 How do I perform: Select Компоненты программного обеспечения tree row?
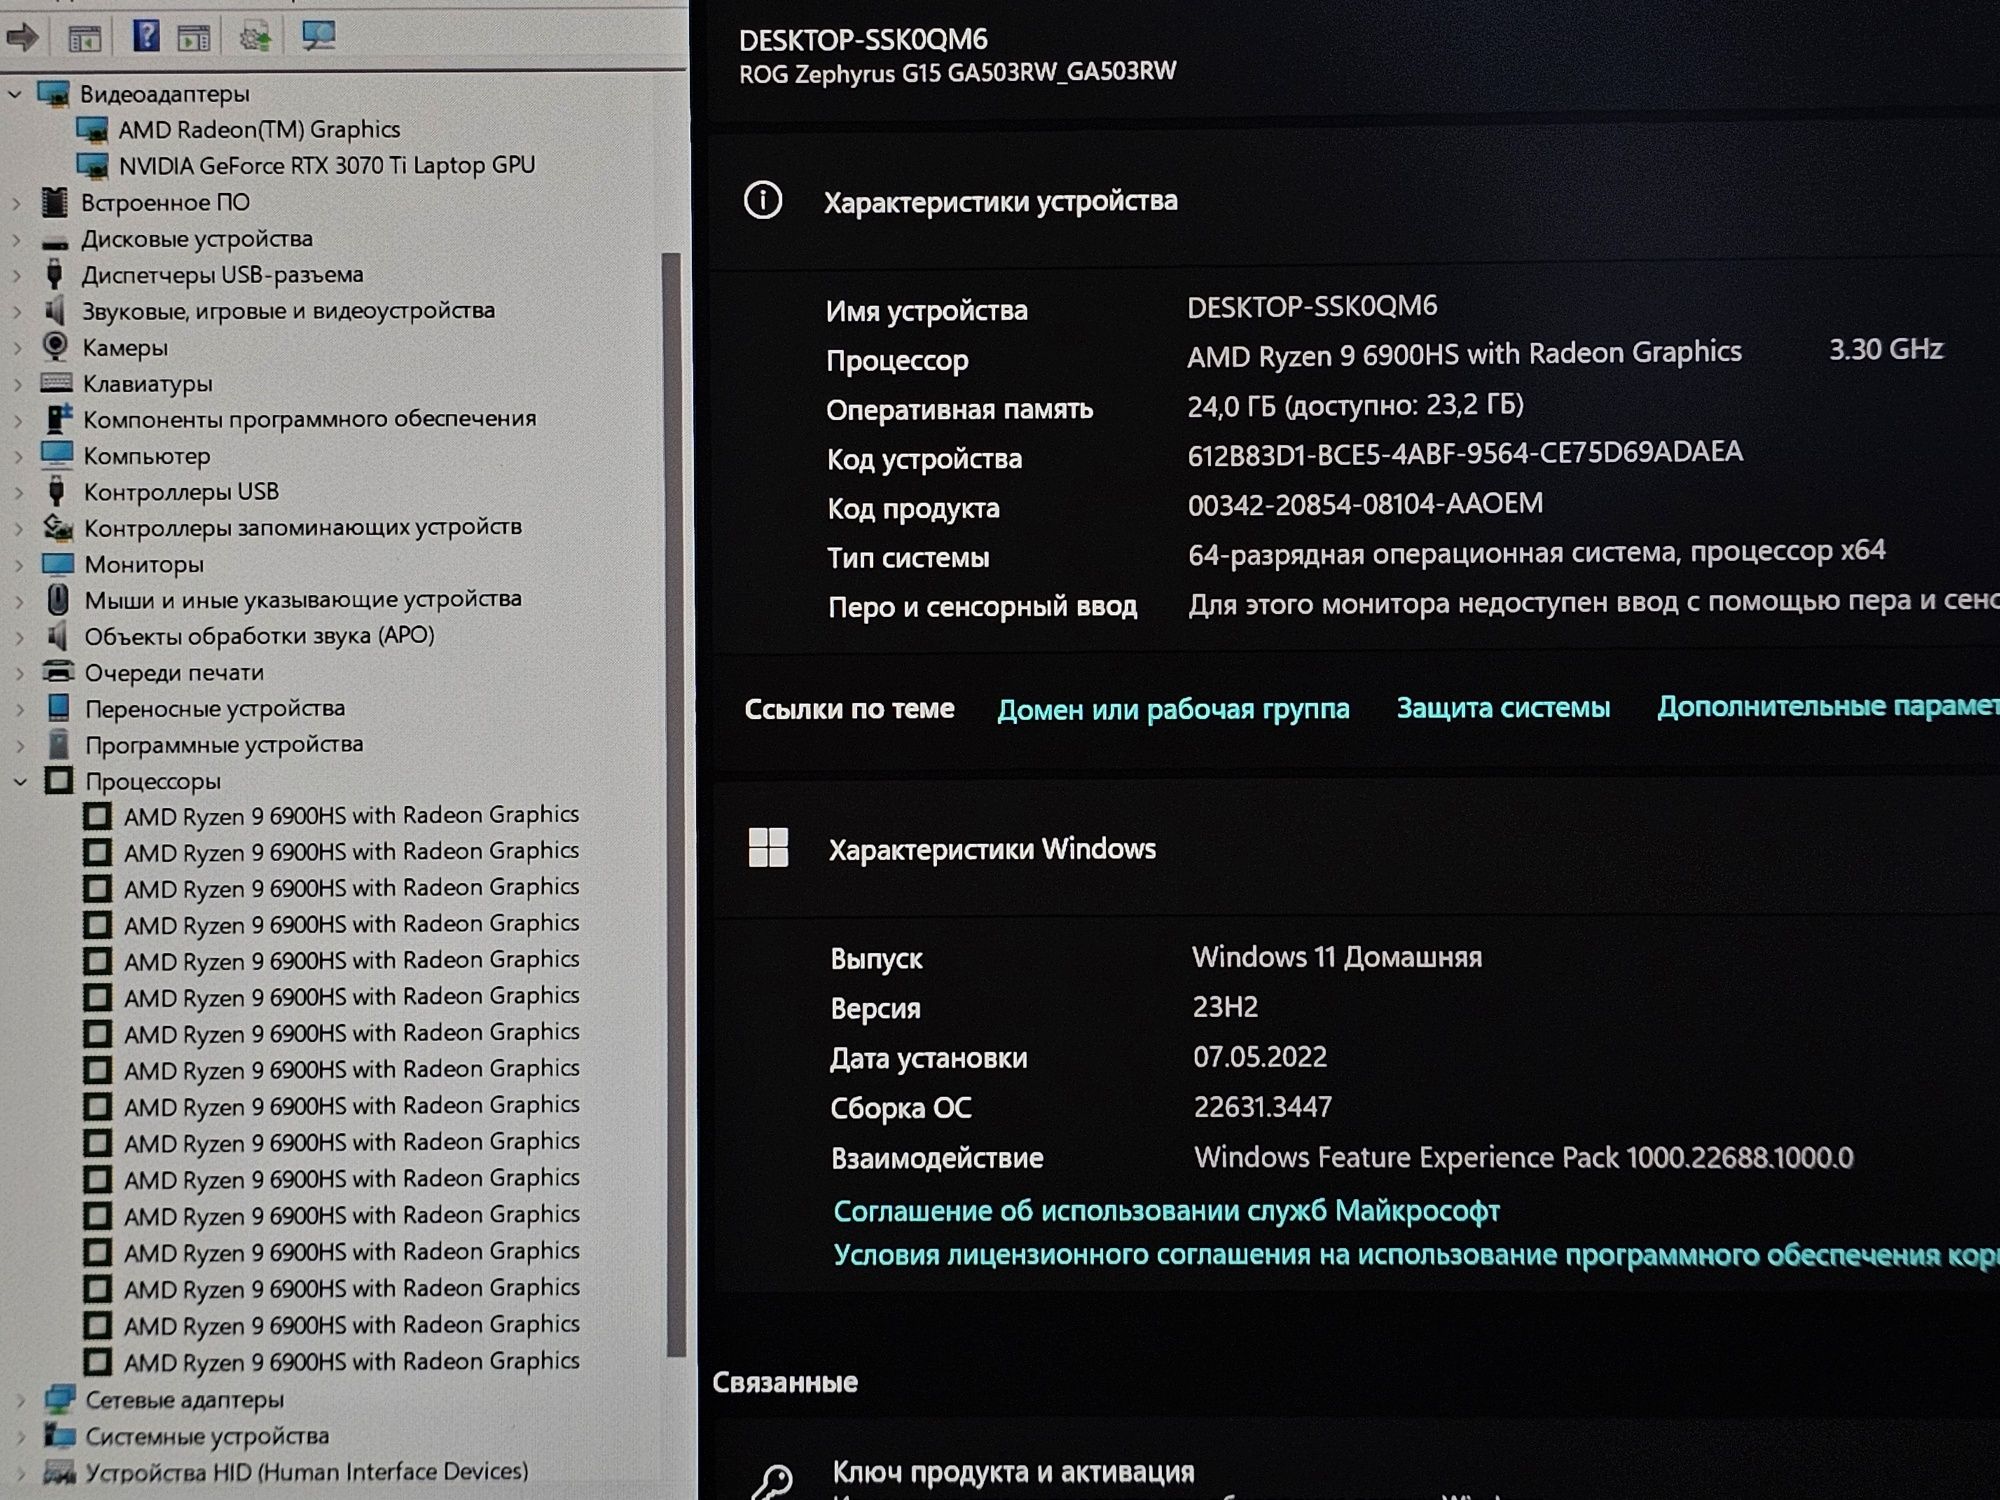coord(309,419)
